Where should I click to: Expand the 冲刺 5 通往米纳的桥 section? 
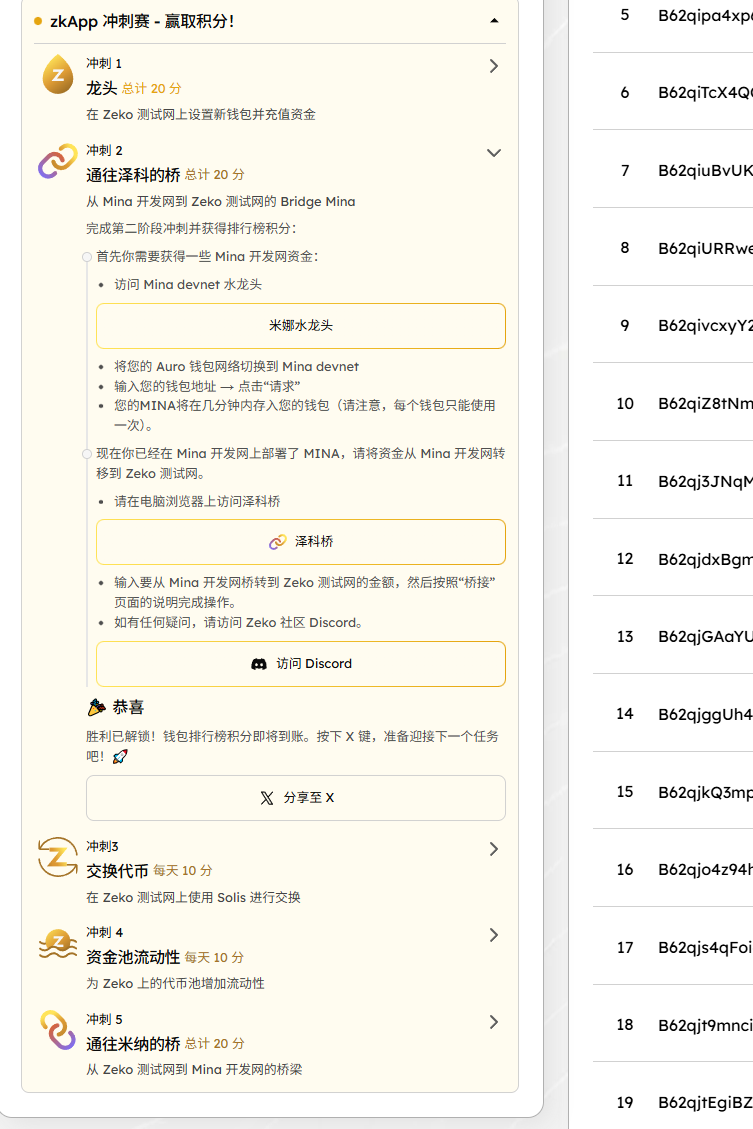(x=493, y=1022)
